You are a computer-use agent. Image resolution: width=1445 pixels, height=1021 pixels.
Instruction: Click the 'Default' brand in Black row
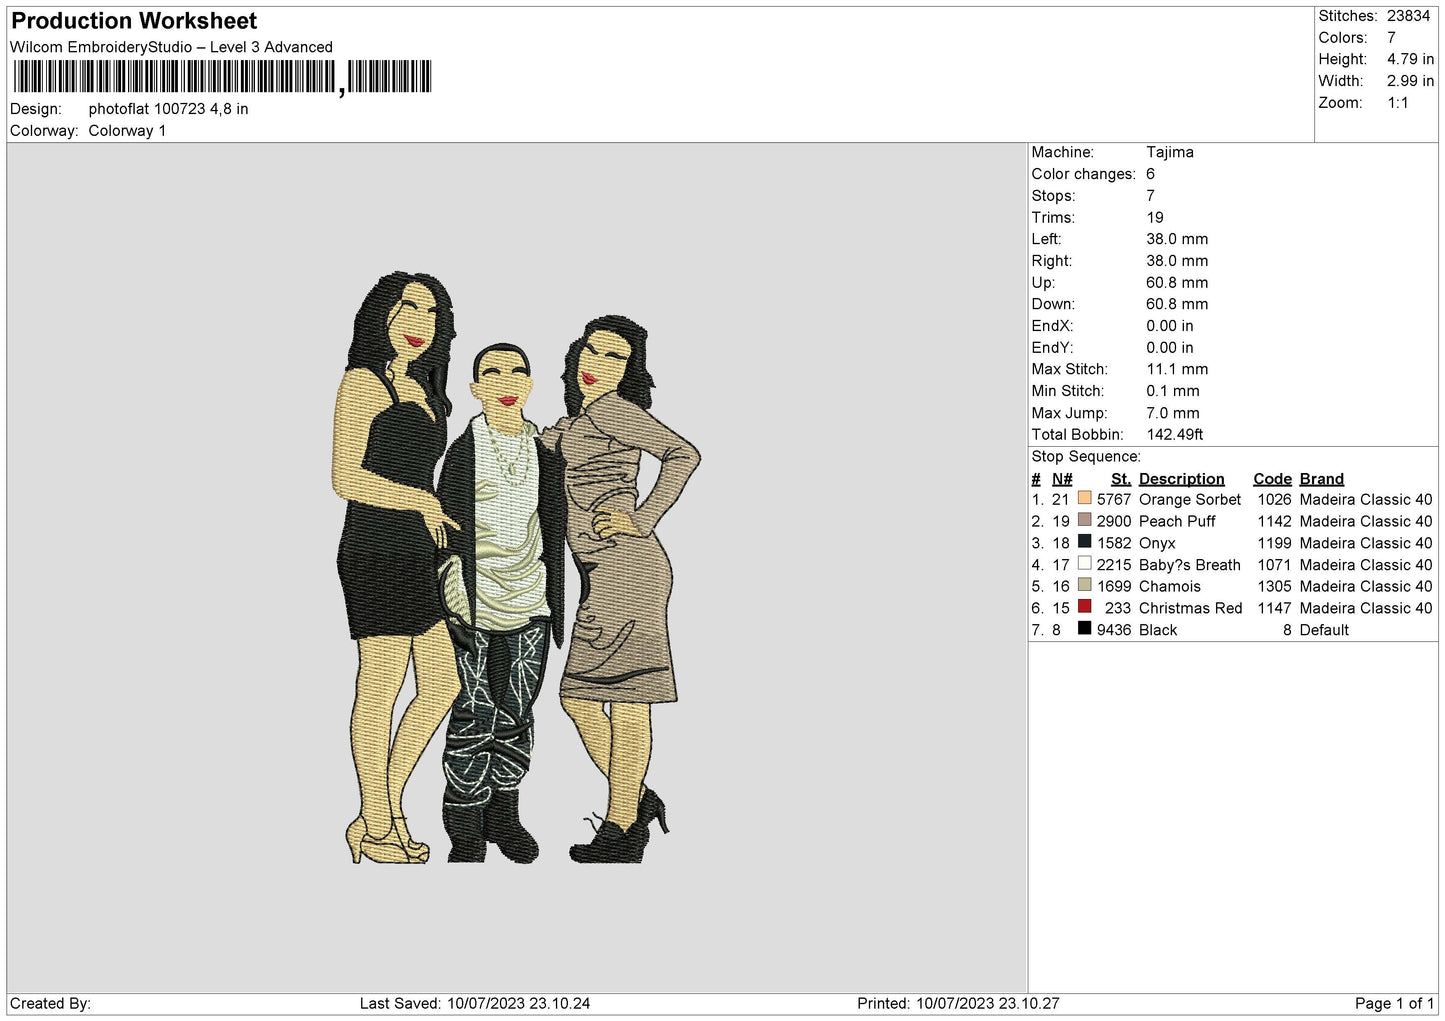[x=1324, y=631]
